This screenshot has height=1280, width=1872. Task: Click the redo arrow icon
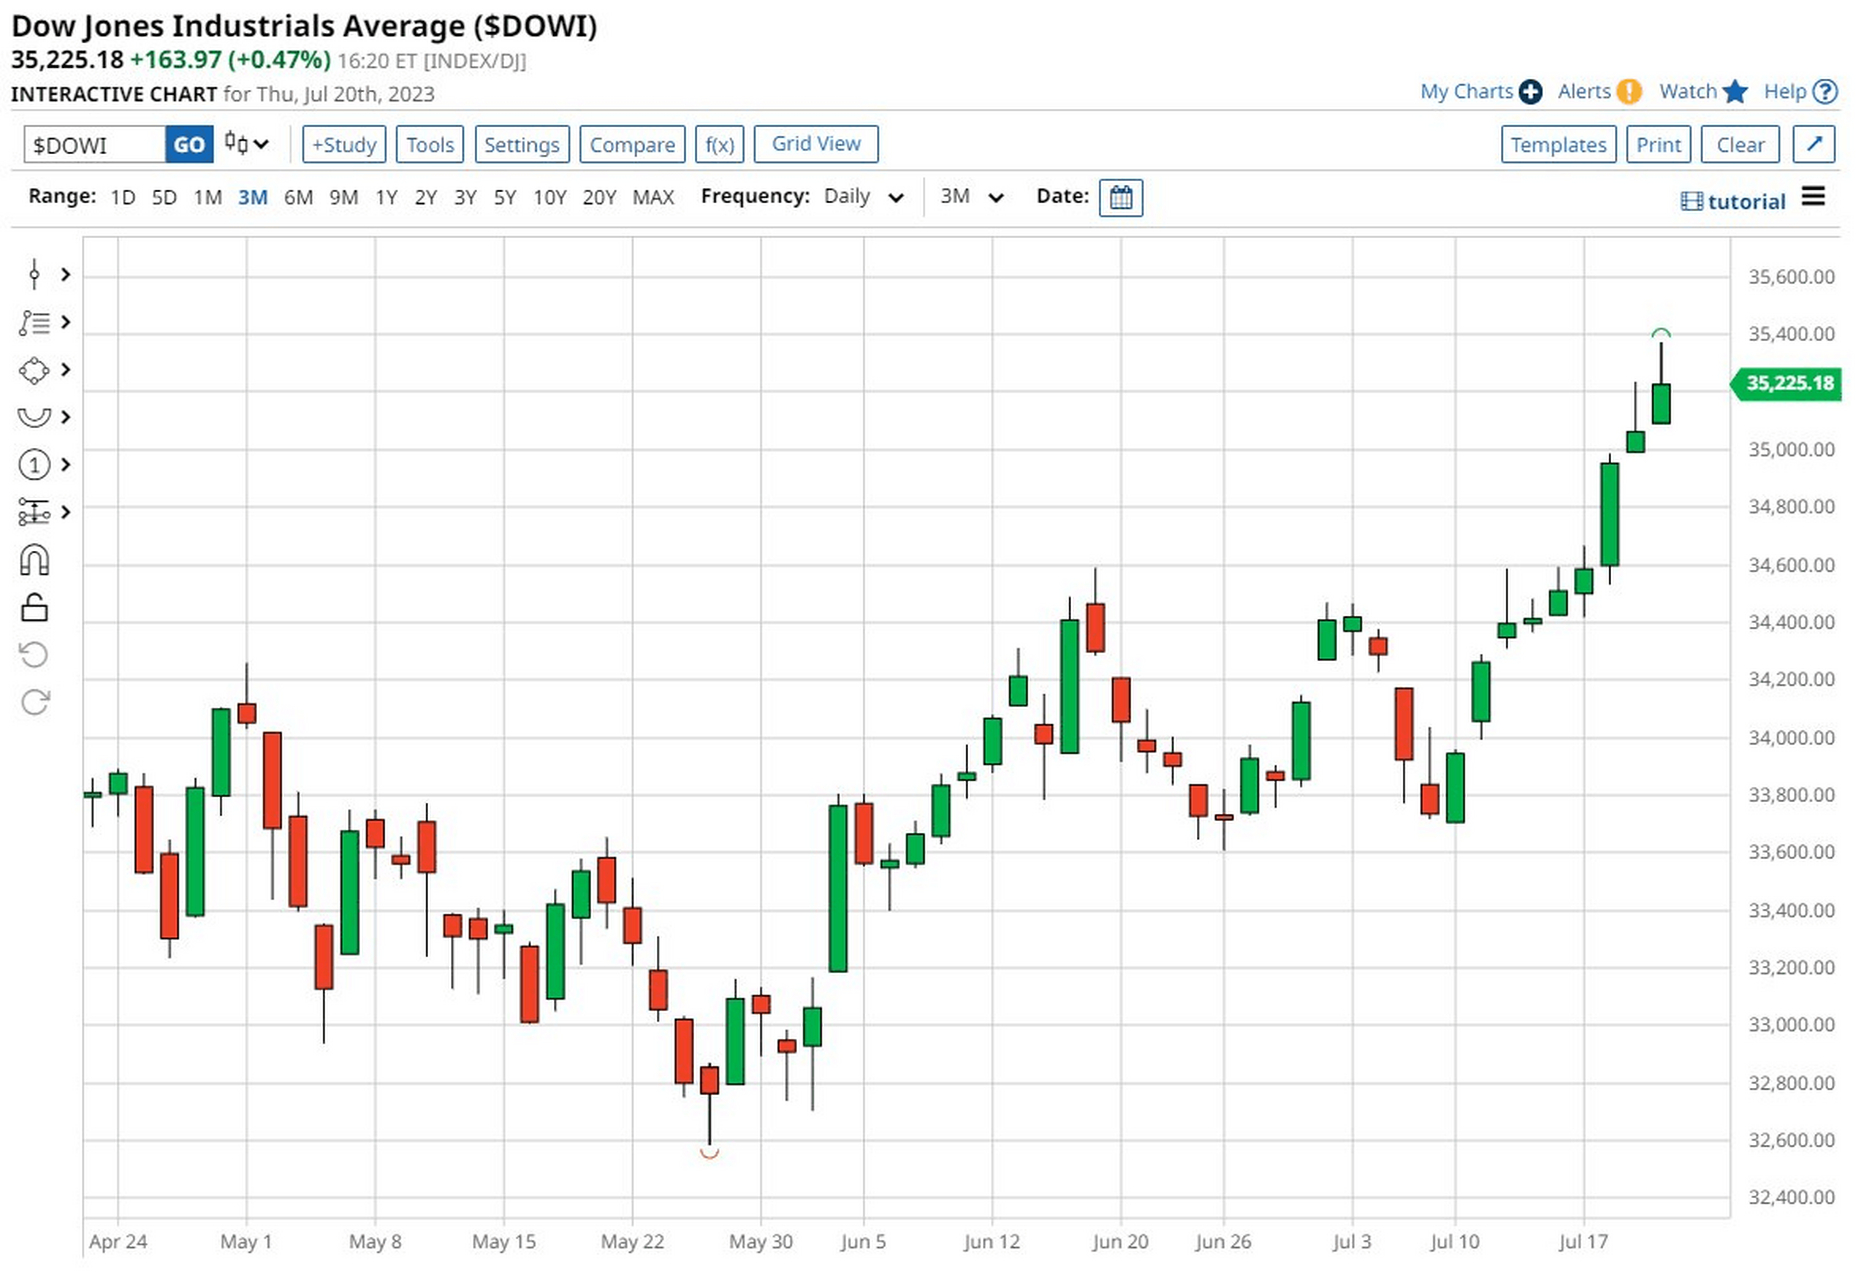pyautogui.click(x=34, y=702)
